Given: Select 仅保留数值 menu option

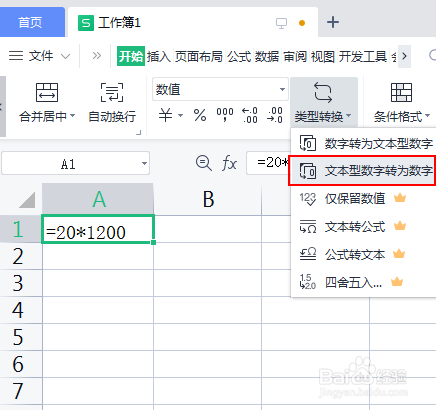Looking at the screenshot, I should click(363, 199).
